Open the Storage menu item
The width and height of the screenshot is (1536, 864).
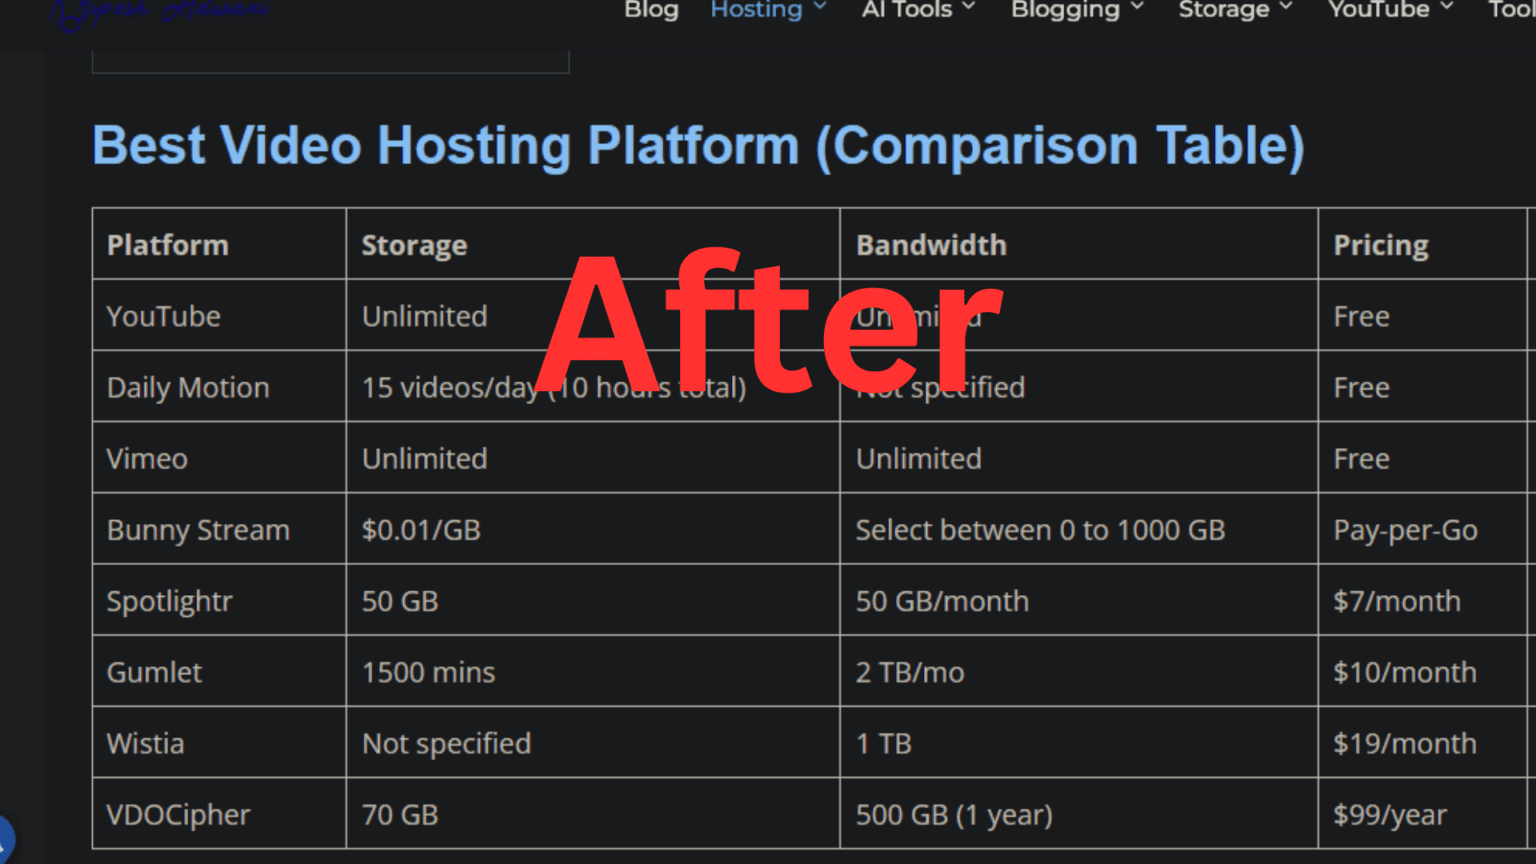(1224, 10)
